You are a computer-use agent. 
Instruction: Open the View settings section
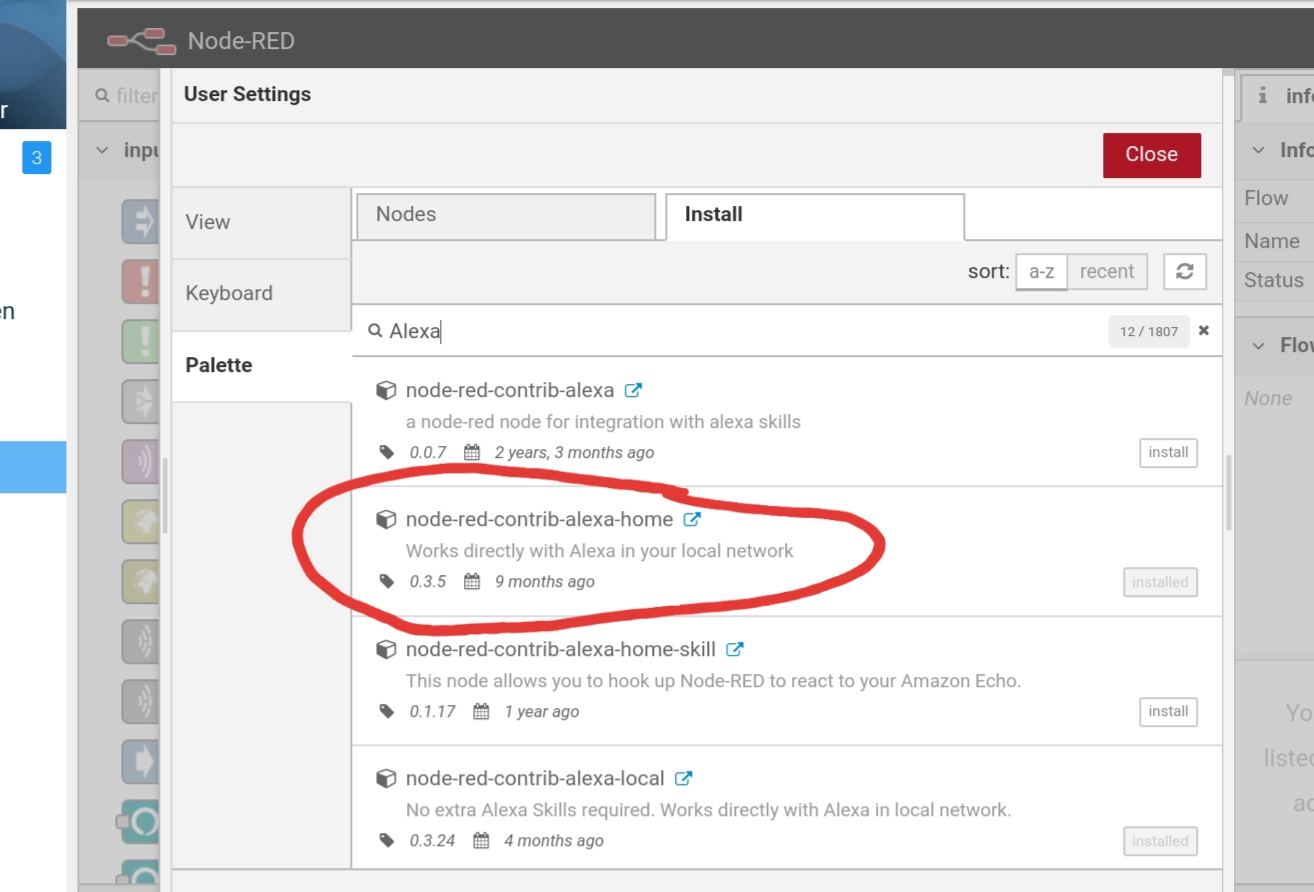pos(261,222)
